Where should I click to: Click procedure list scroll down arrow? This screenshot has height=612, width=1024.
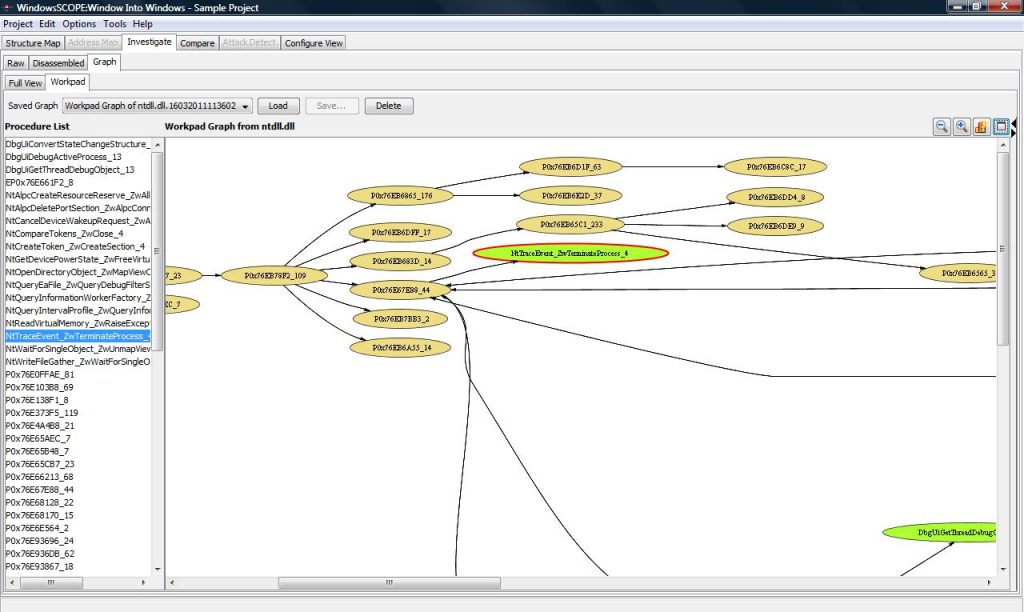click(157, 570)
